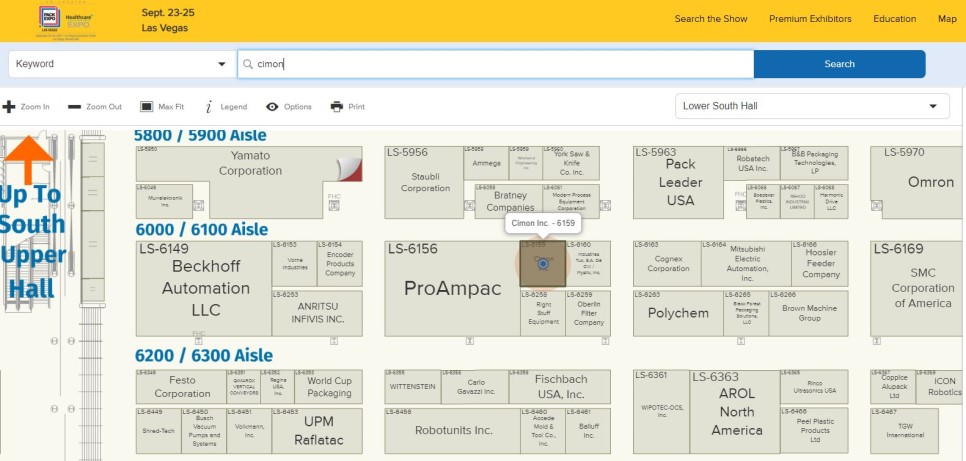Select the Festo Corporation booth

point(181,386)
